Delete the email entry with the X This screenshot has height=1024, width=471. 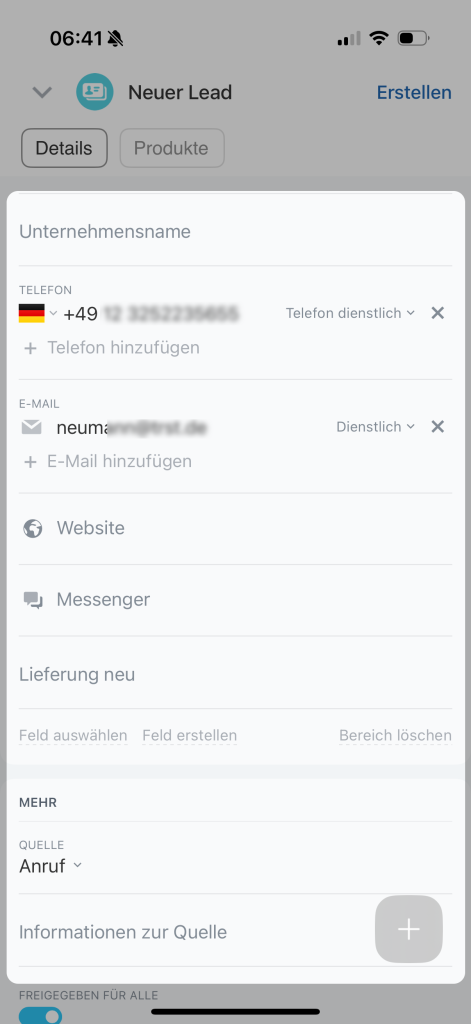438,427
